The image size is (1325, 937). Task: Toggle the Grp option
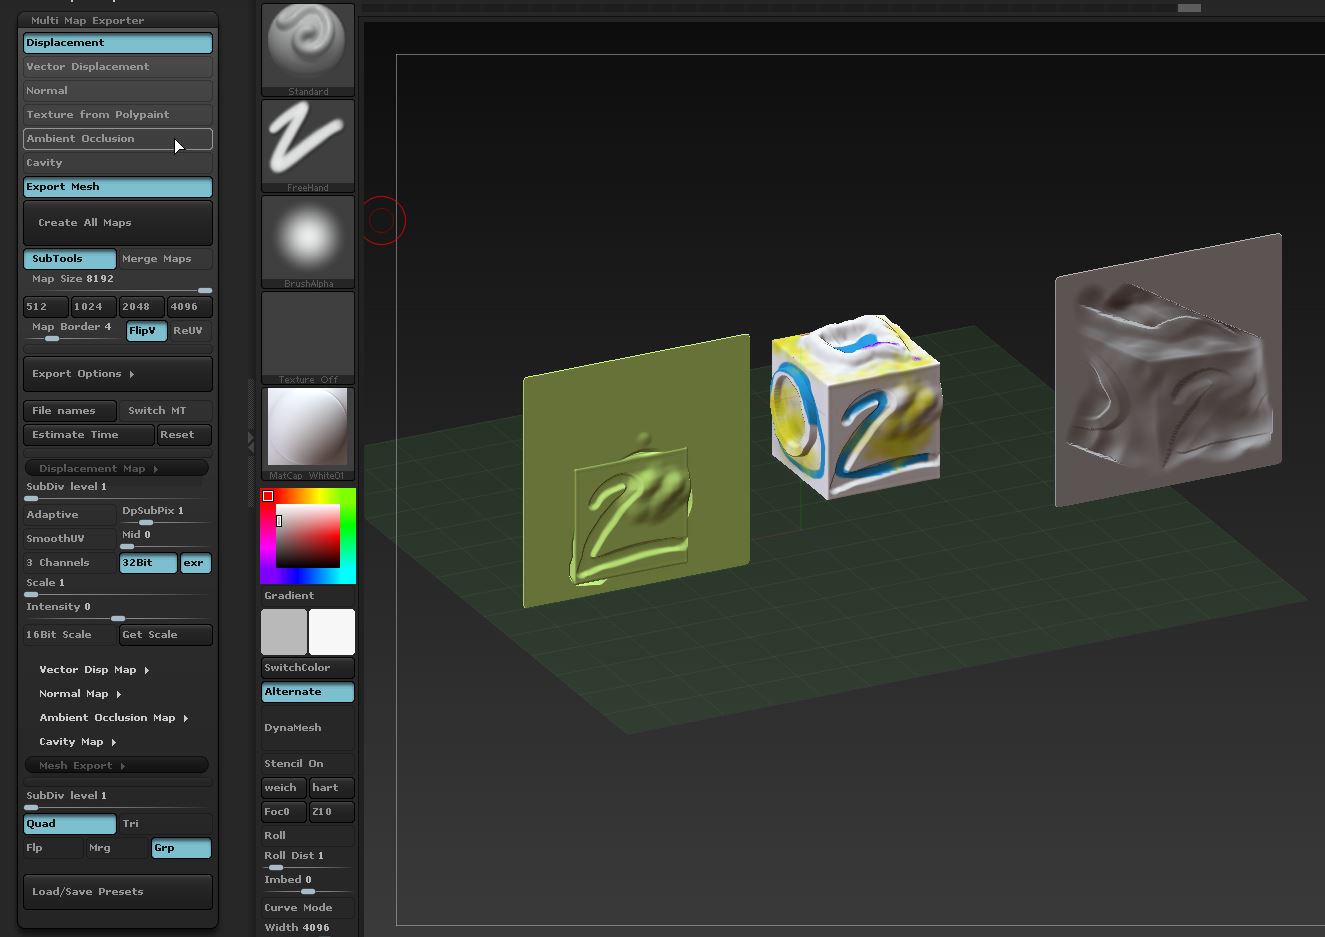(x=181, y=848)
